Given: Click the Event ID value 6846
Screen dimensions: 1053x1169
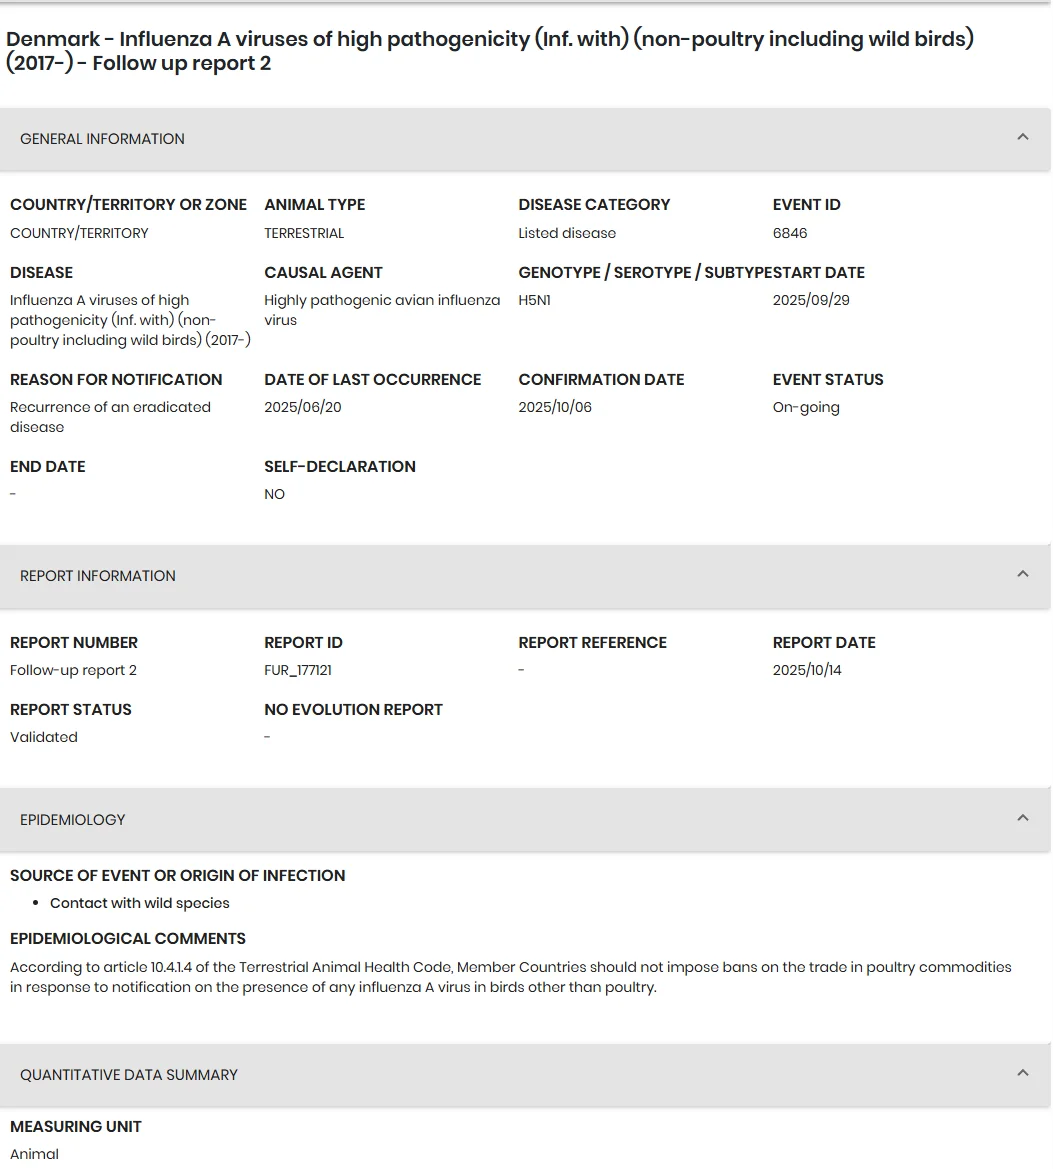Looking at the screenshot, I should 790,233.
